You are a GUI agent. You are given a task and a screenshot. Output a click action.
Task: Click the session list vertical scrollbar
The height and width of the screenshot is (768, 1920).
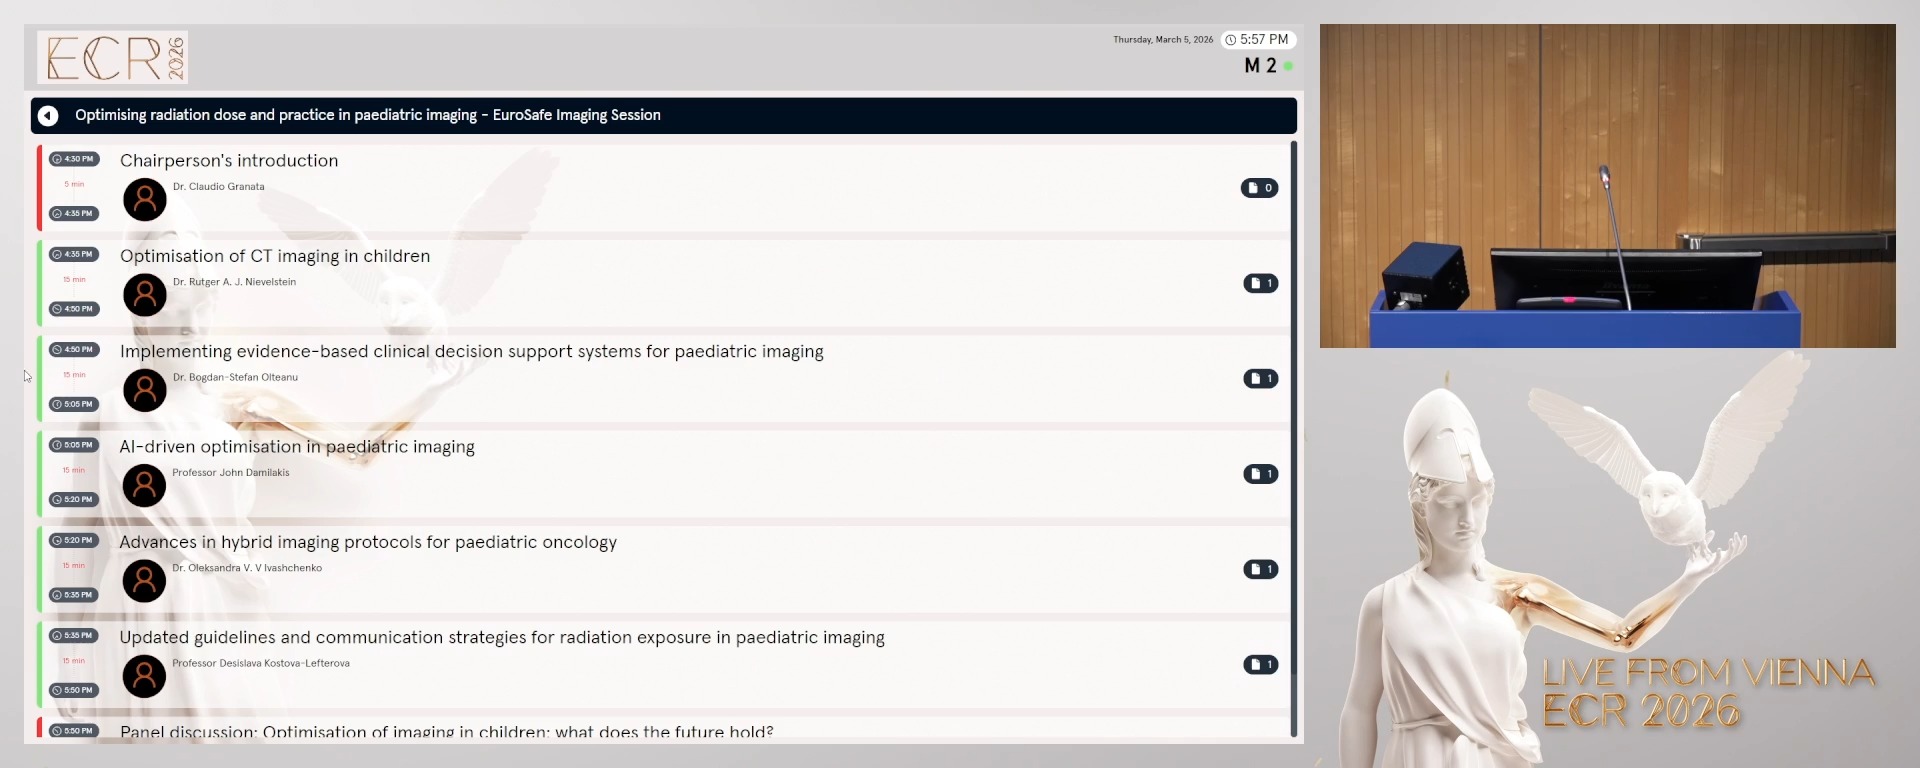[x=1294, y=440]
